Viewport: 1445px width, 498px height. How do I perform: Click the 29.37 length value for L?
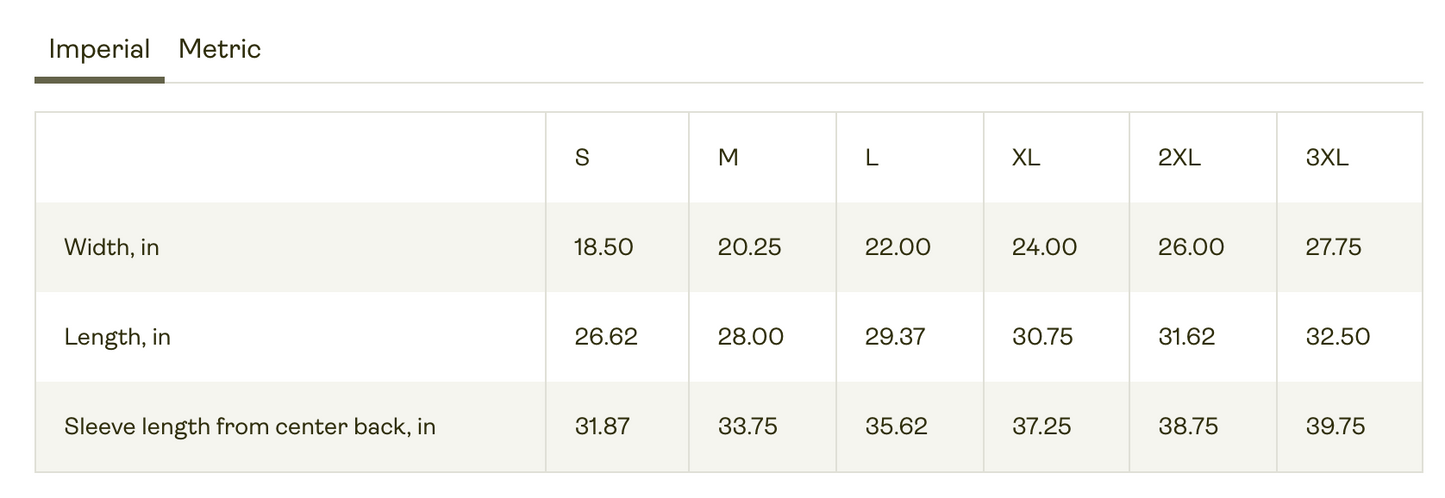[895, 337]
